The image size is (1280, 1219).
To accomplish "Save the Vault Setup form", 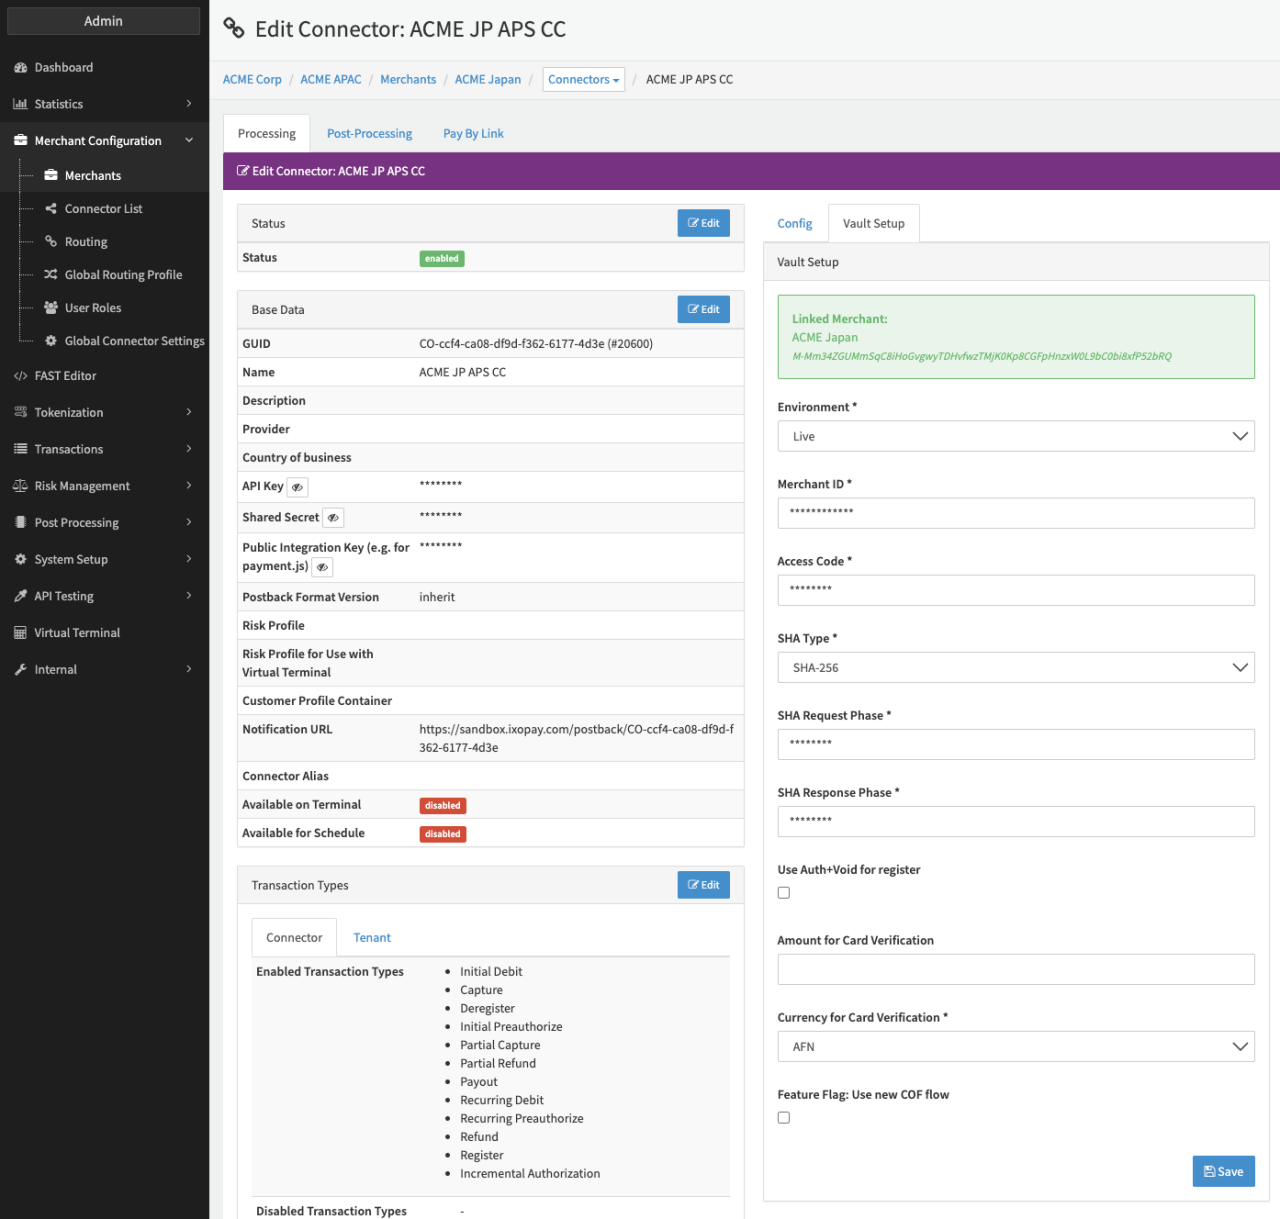I will pyautogui.click(x=1223, y=1172).
